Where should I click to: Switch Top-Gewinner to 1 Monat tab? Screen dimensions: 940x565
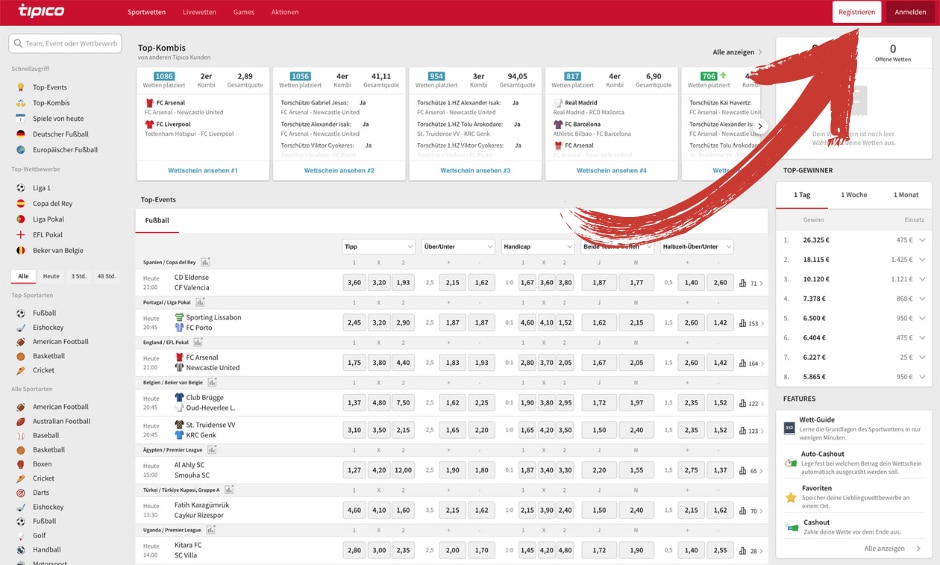[x=906, y=195]
